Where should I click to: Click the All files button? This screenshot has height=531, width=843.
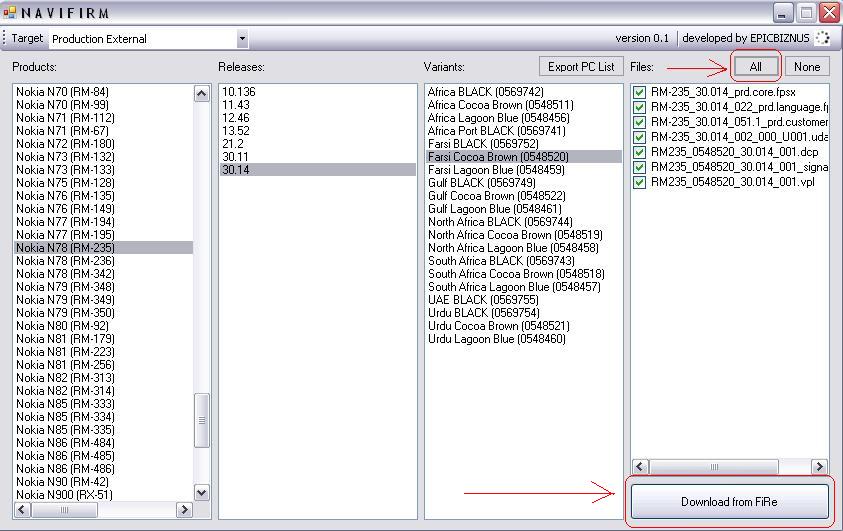[755, 67]
